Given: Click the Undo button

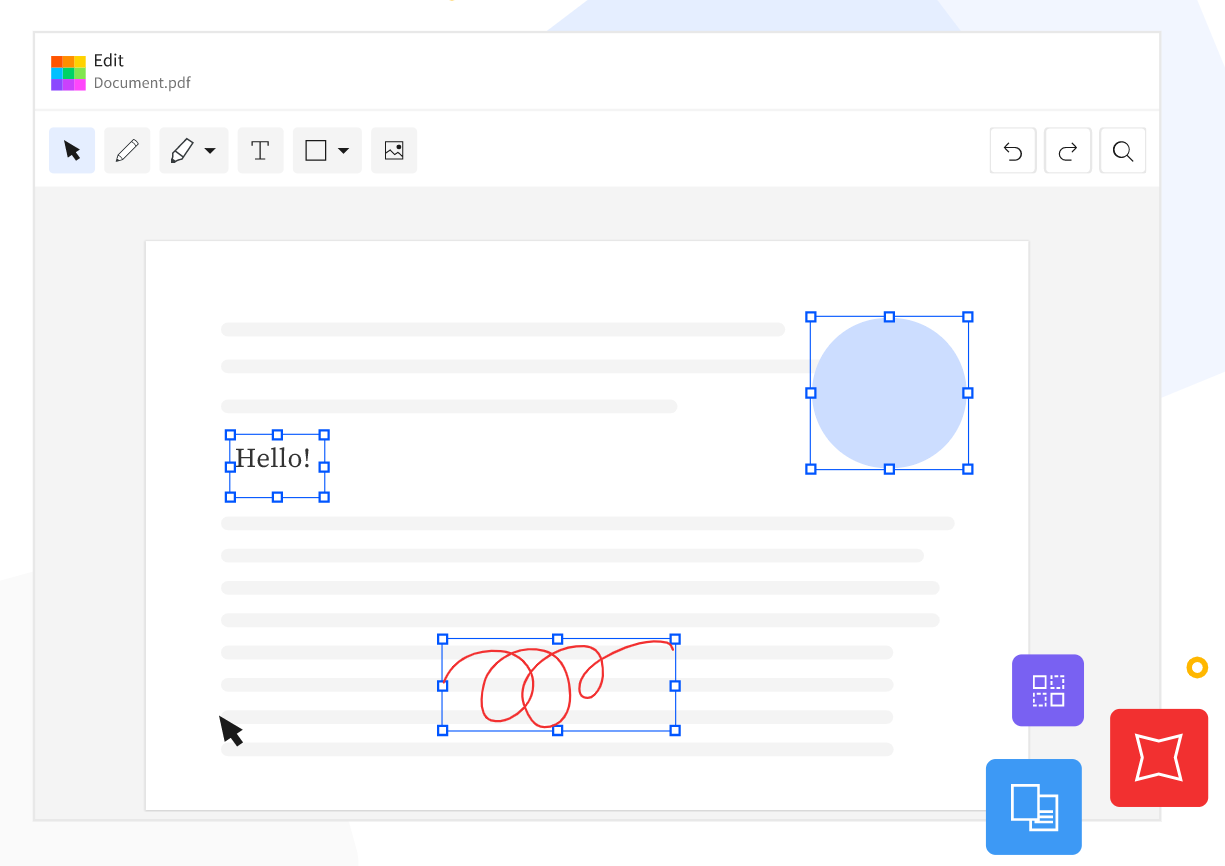Looking at the screenshot, I should (x=1013, y=151).
